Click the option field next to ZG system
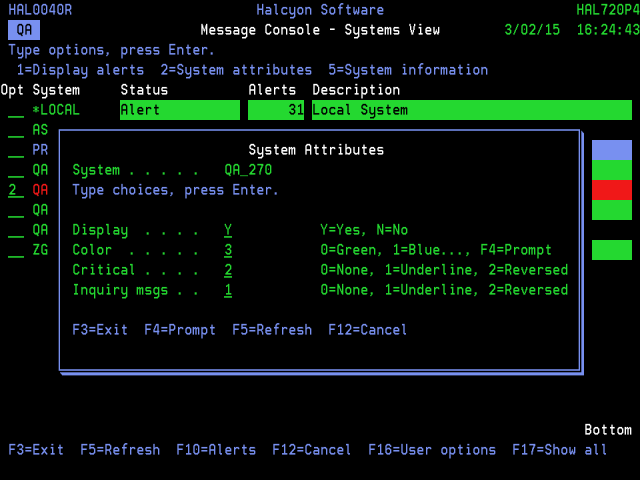The height and width of the screenshot is (480, 640). click(16, 250)
